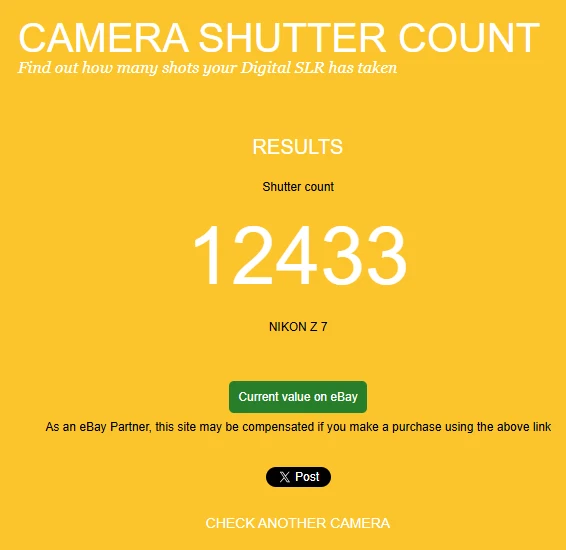
Task: Open the CHECK ANOTHER CAMERA link
Action: tap(298, 523)
